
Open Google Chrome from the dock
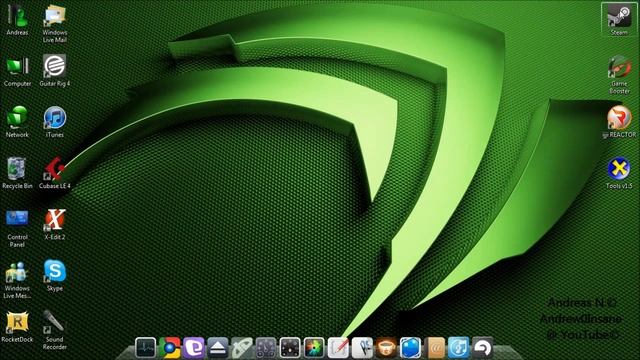pyautogui.click(x=170, y=348)
